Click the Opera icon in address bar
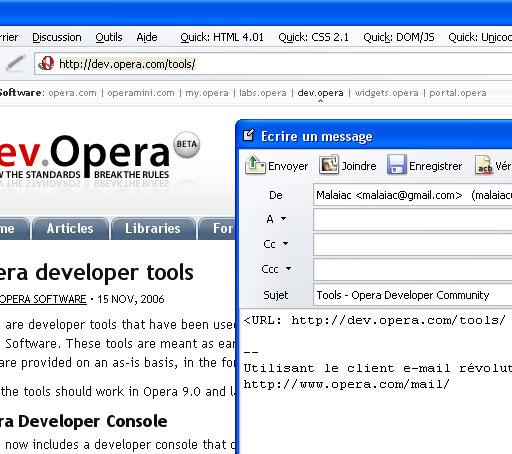 point(46,63)
